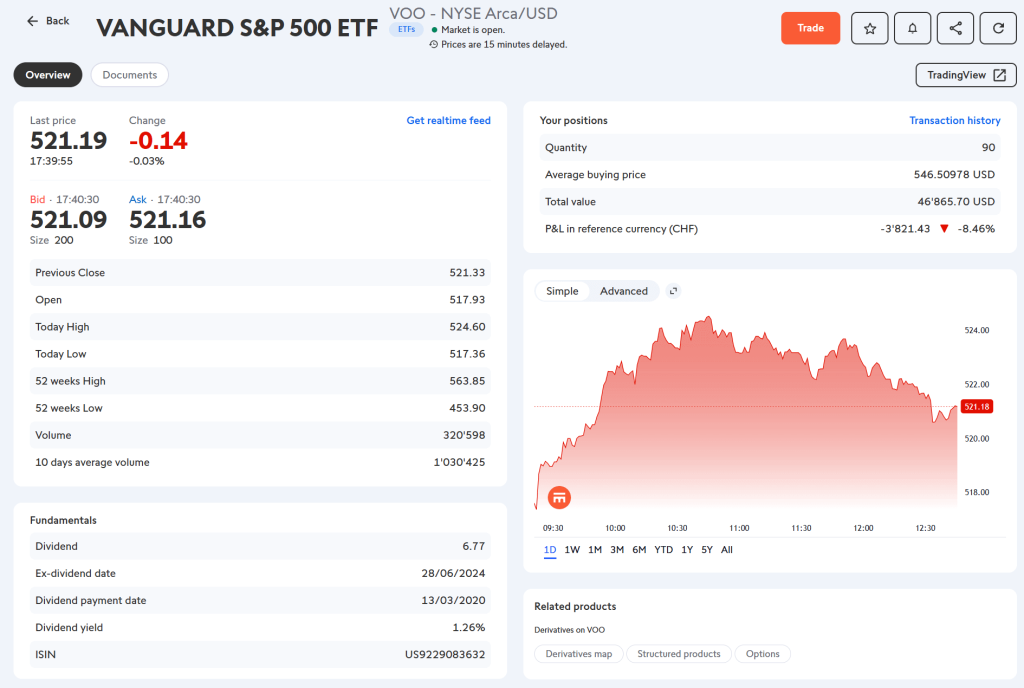Image resolution: width=1024 pixels, height=688 pixels.
Task: Select the 1Y chart range
Action: pos(687,550)
